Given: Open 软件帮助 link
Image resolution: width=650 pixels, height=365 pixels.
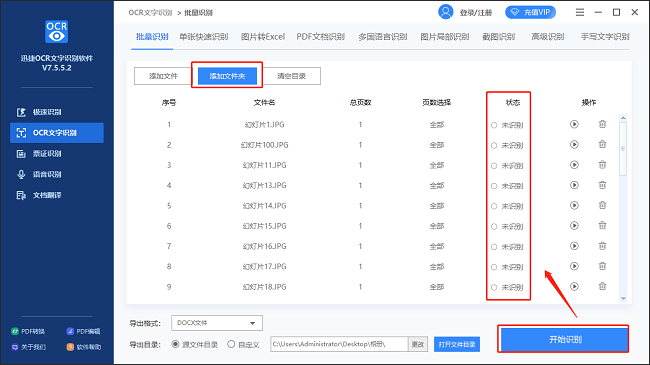Looking at the screenshot, I should point(84,347).
